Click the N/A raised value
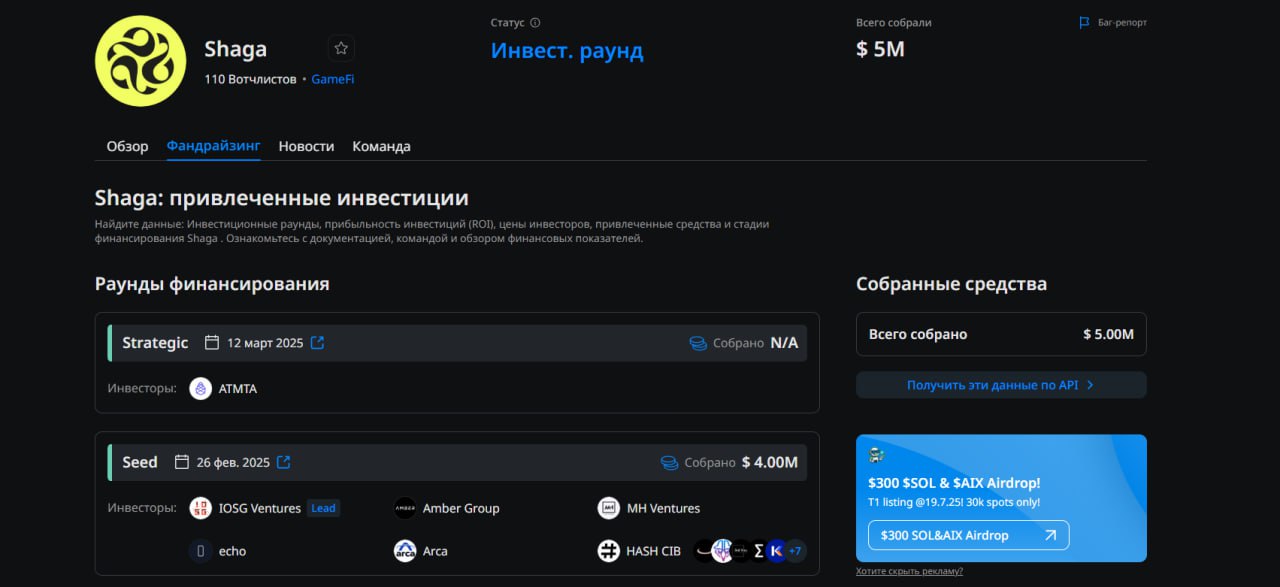Image resolution: width=1280 pixels, height=587 pixels. [784, 343]
